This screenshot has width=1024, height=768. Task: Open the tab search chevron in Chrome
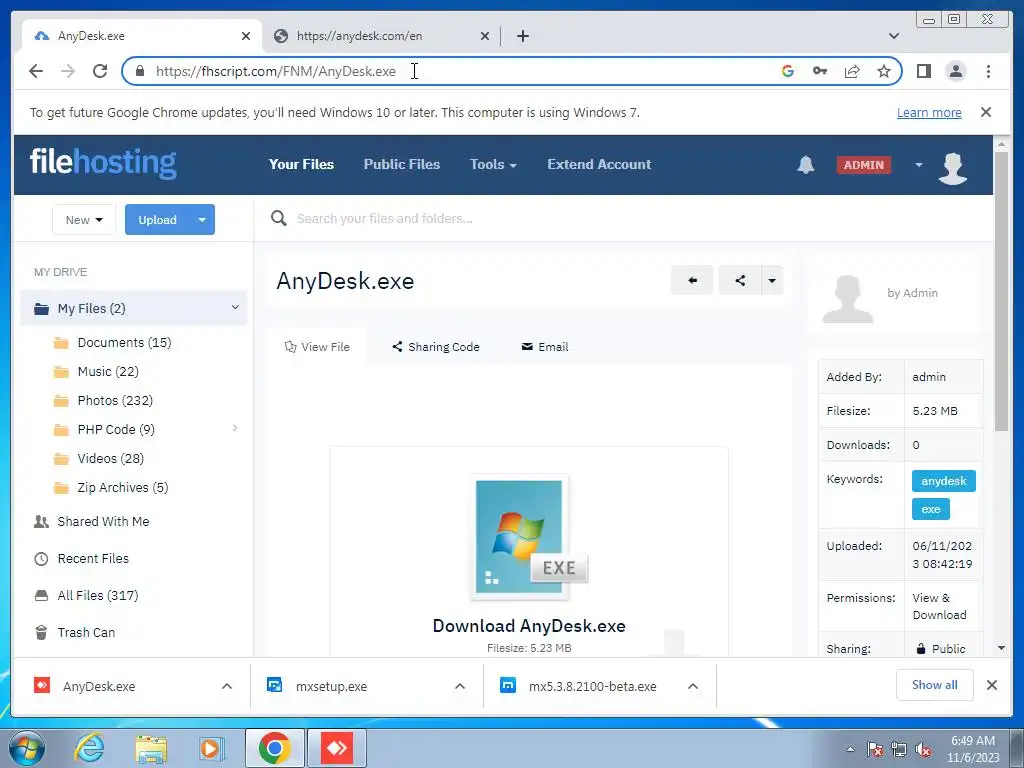pyautogui.click(x=894, y=36)
